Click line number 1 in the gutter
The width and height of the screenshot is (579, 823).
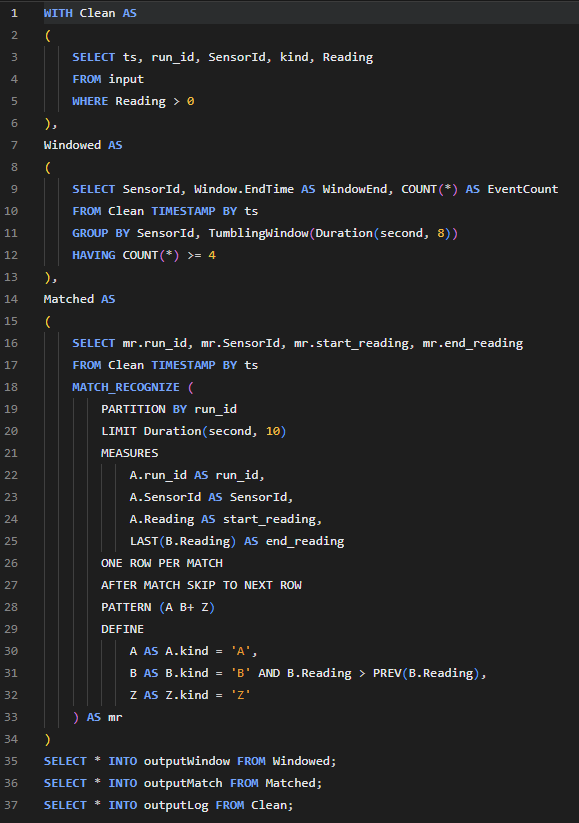[x=14, y=13]
